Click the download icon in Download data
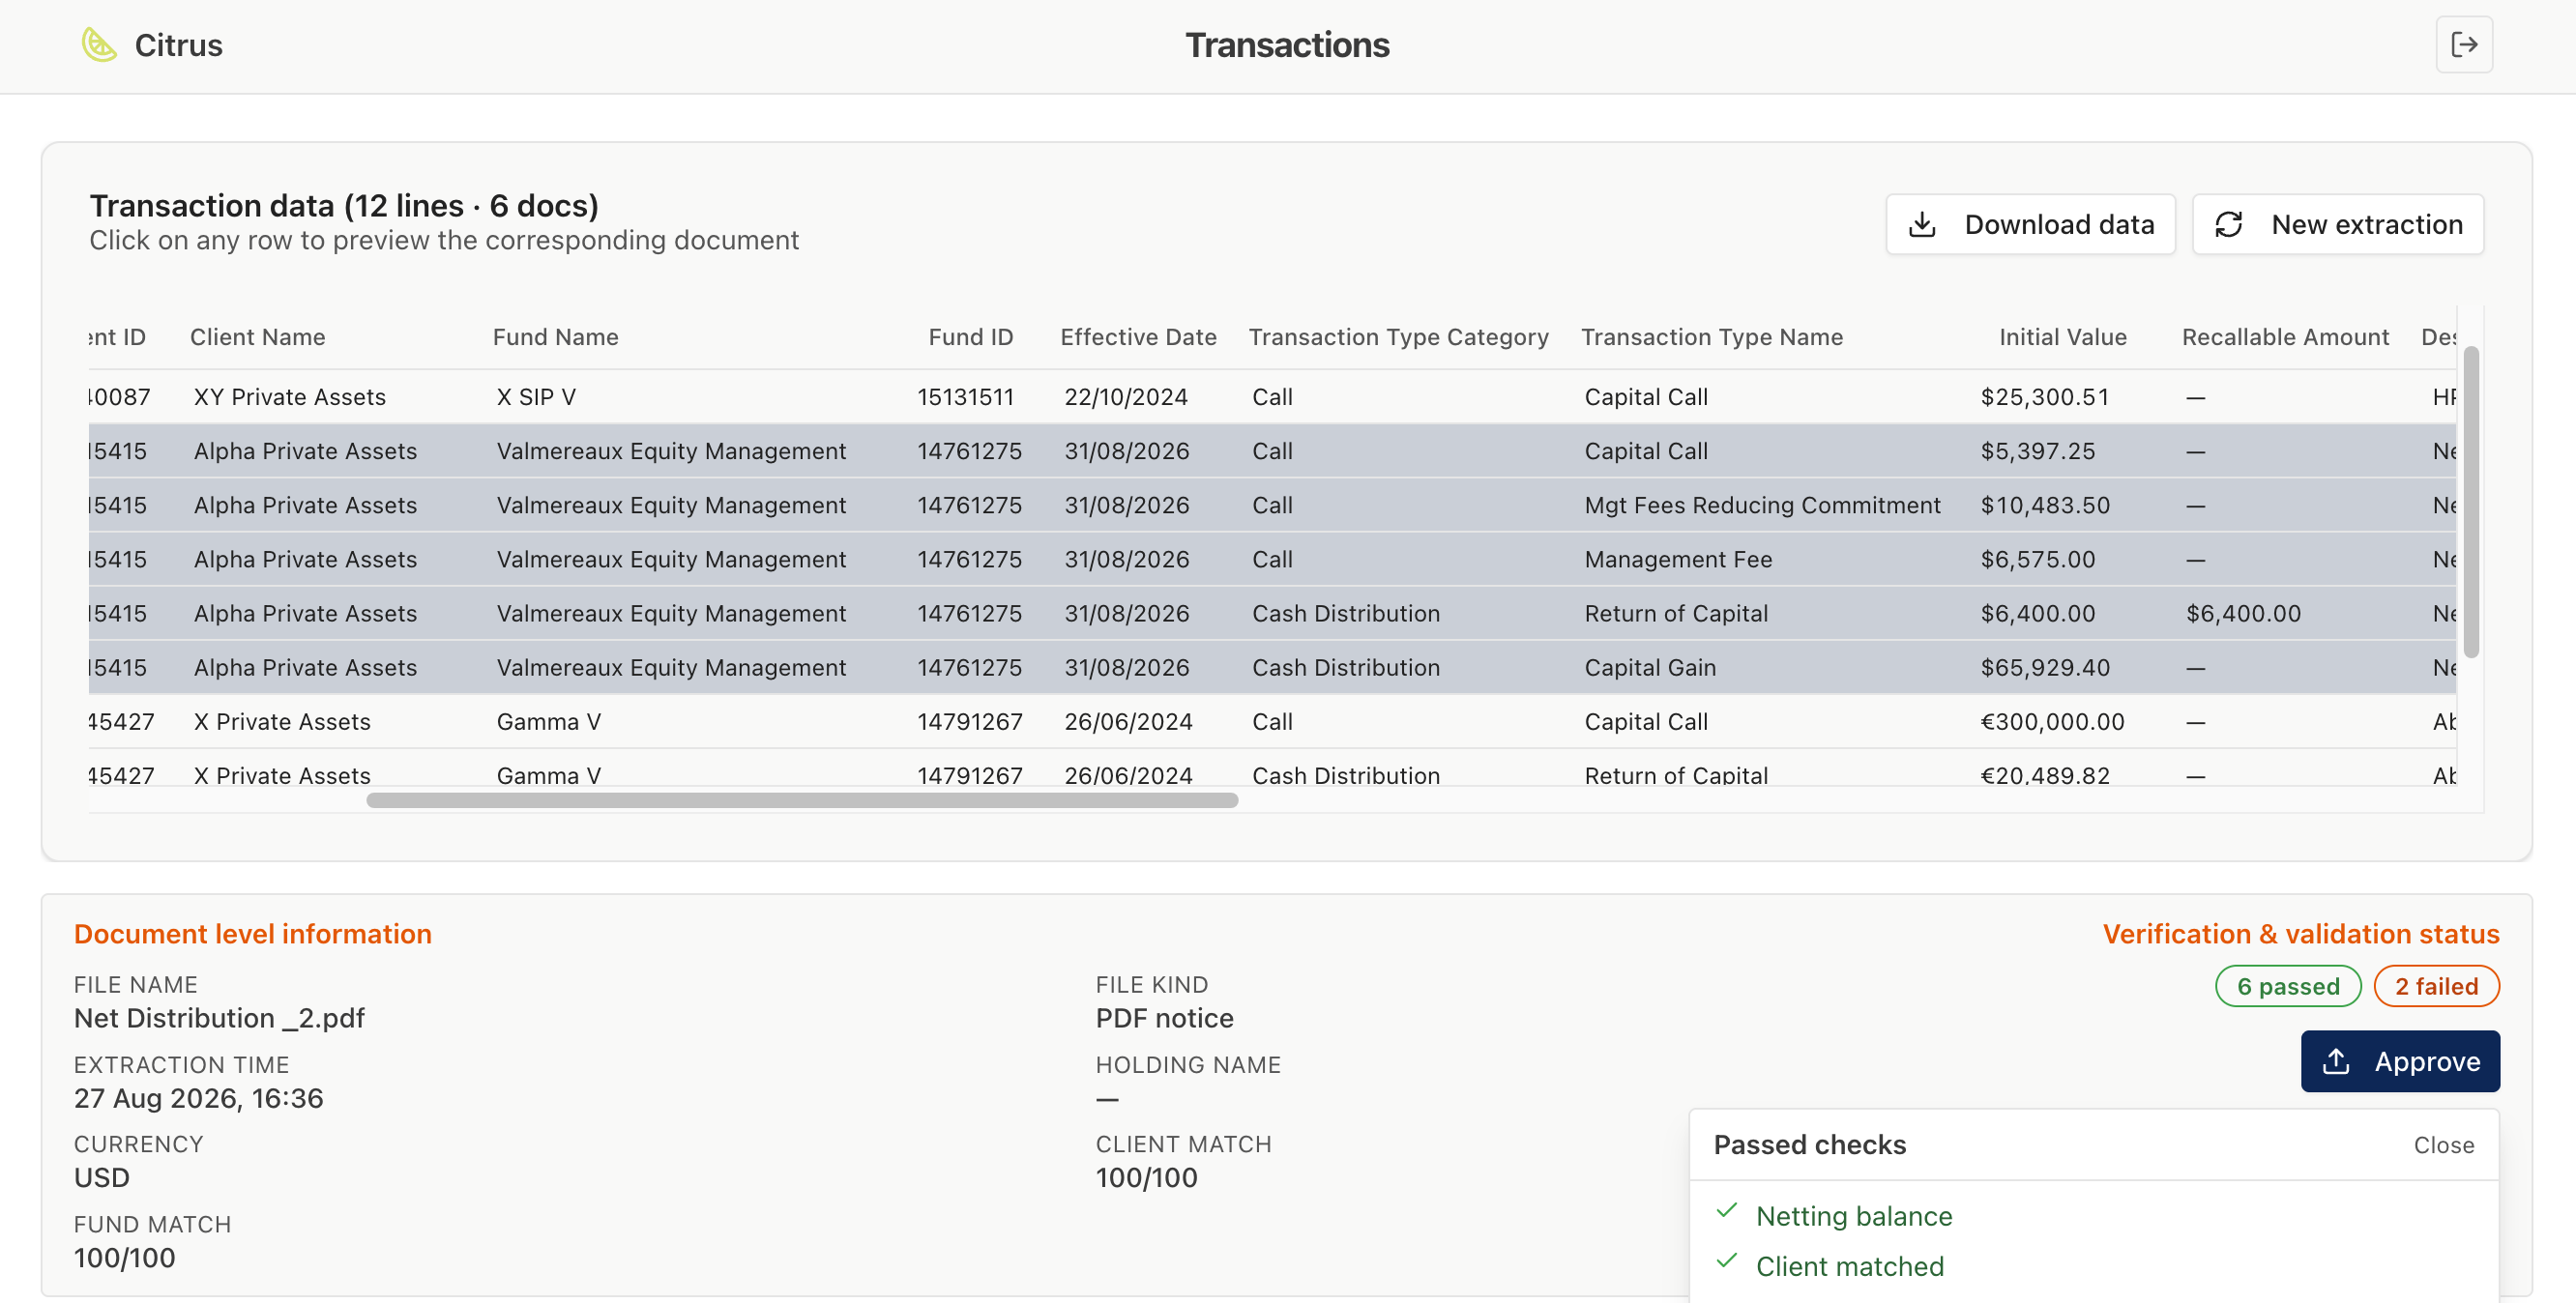 click(1922, 224)
